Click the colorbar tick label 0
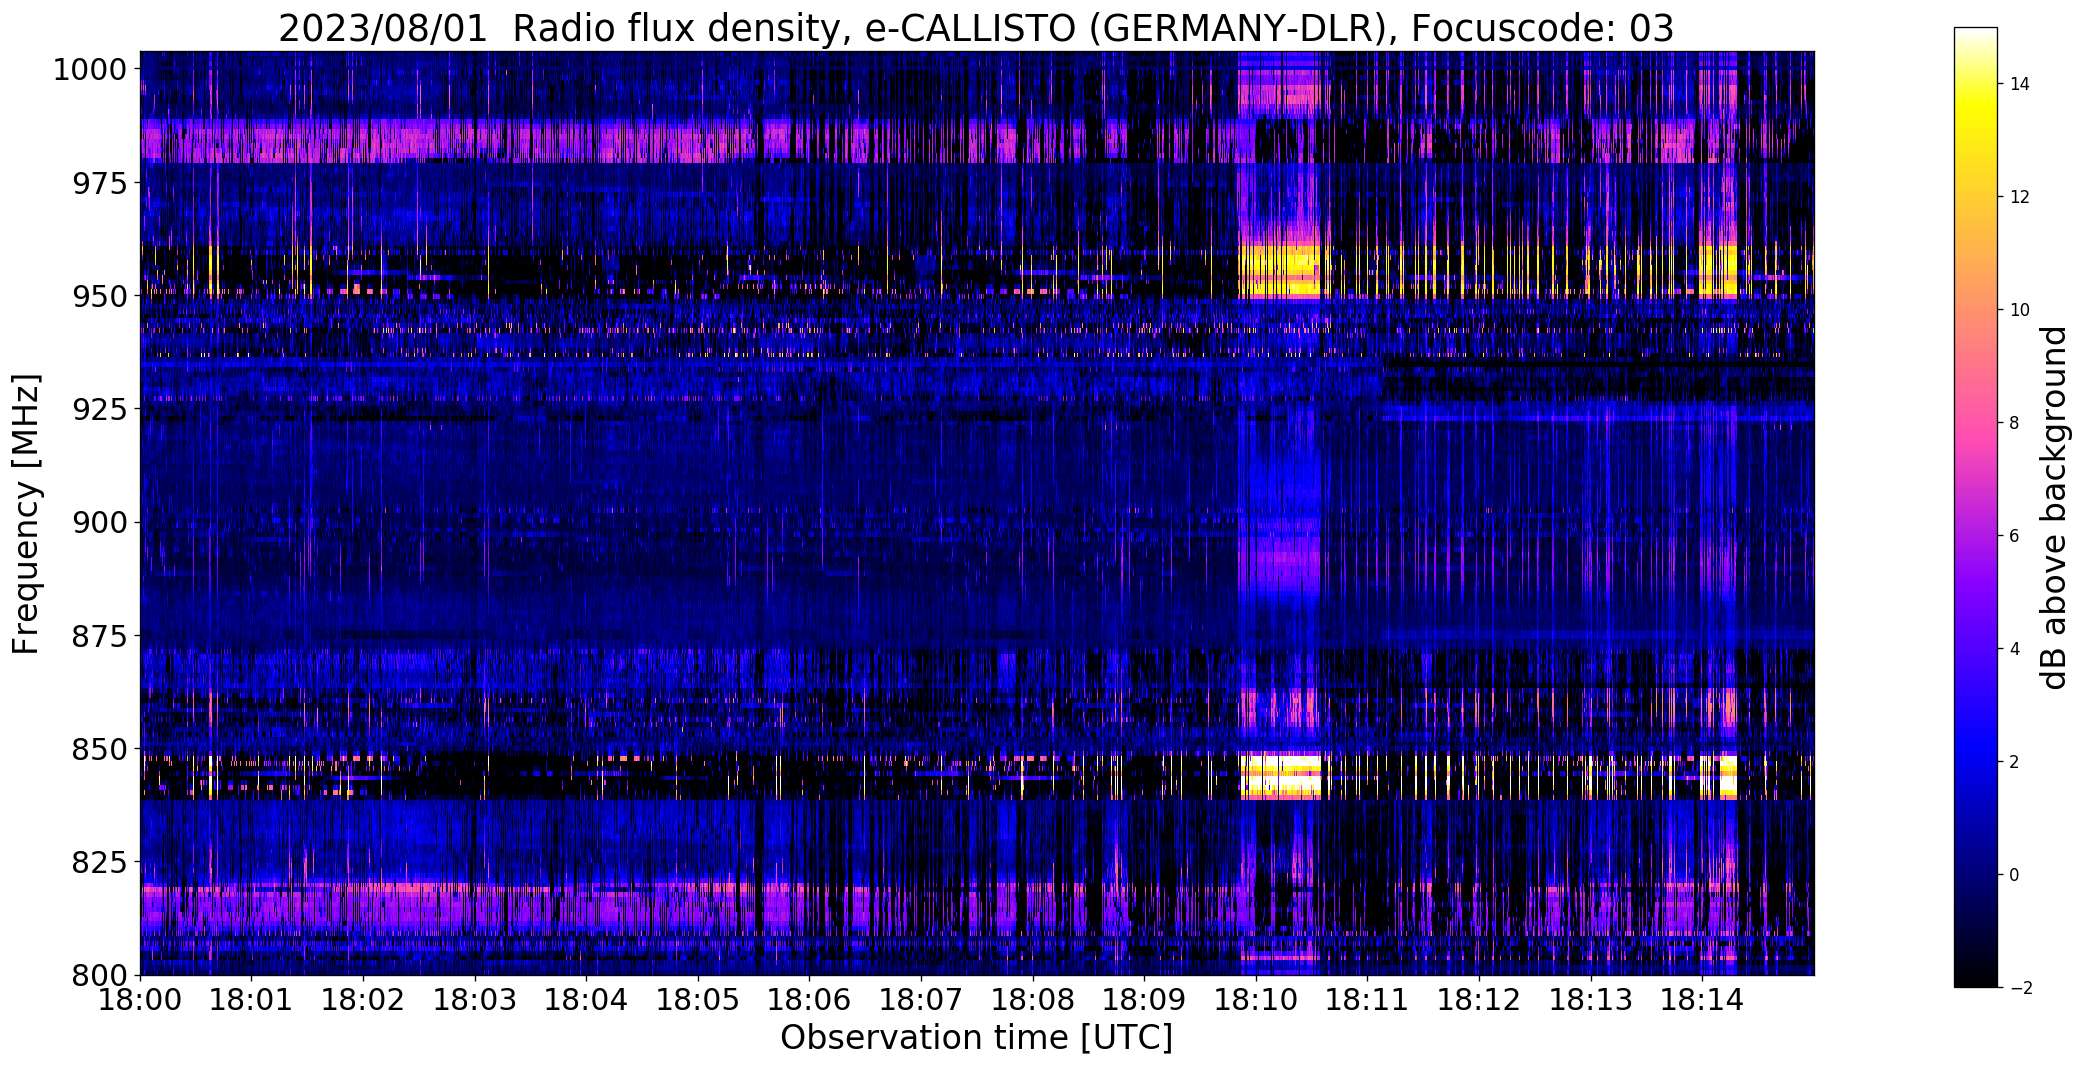Image resolution: width=2085 pixels, height=1067 pixels. (x=2014, y=875)
